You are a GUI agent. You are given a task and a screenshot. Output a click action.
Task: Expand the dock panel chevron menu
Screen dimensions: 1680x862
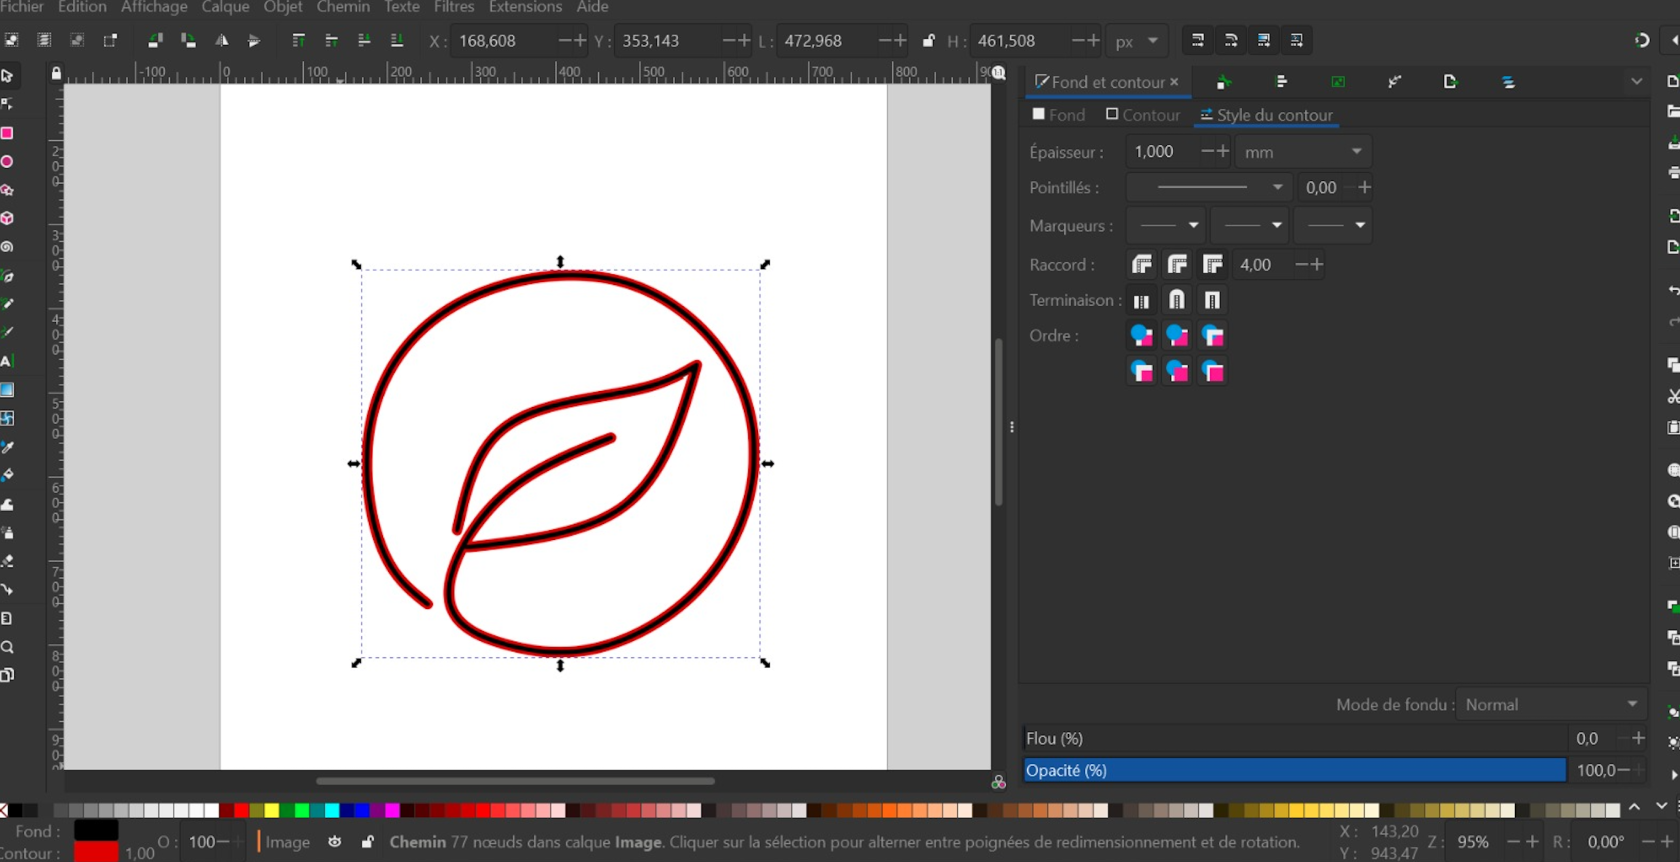coord(1636,81)
